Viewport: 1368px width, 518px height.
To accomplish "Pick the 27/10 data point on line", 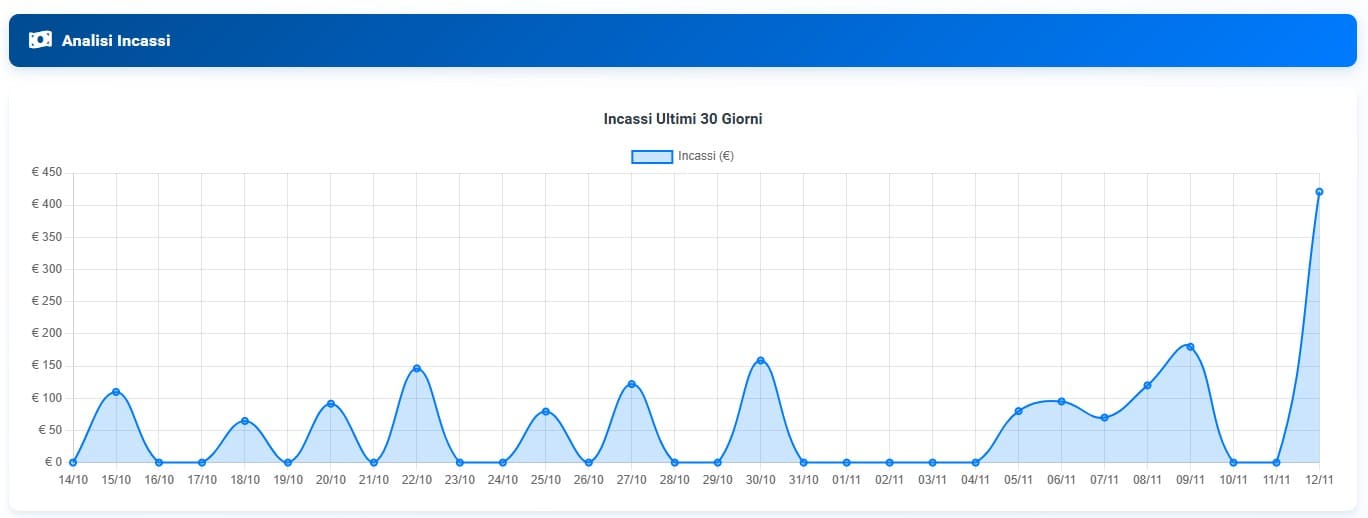I will [631, 384].
